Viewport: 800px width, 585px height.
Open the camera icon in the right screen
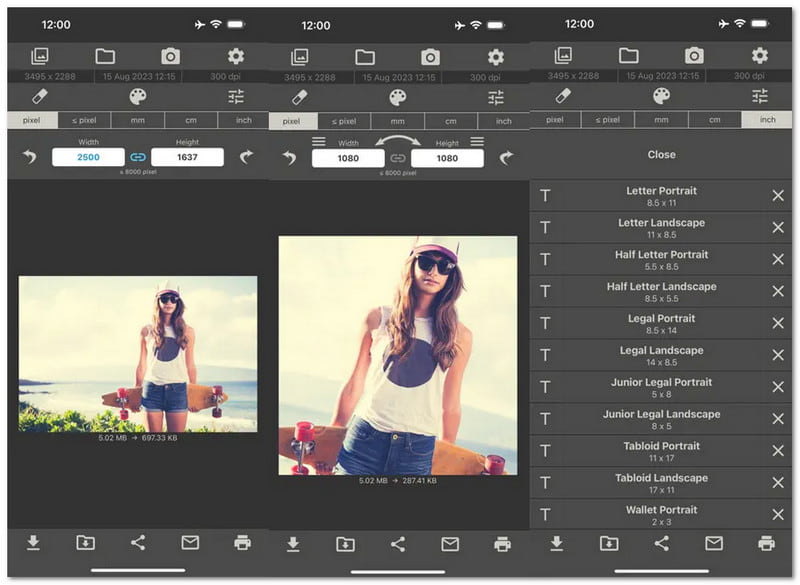[x=694, y=56]
